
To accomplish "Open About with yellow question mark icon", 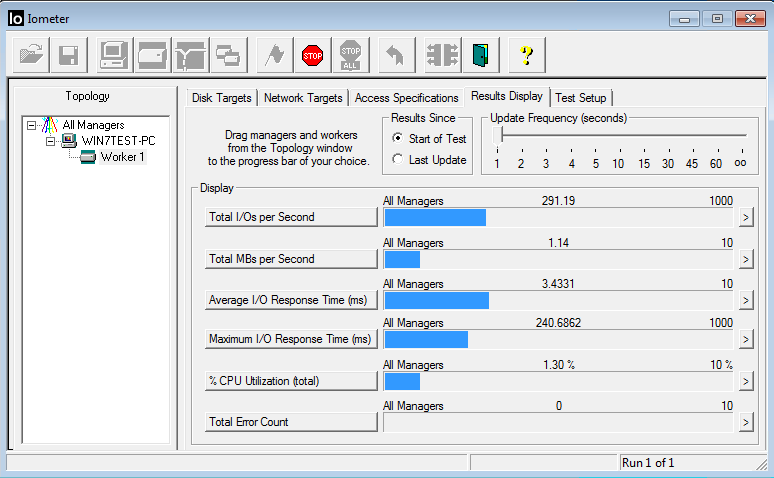I will [527, 55].
